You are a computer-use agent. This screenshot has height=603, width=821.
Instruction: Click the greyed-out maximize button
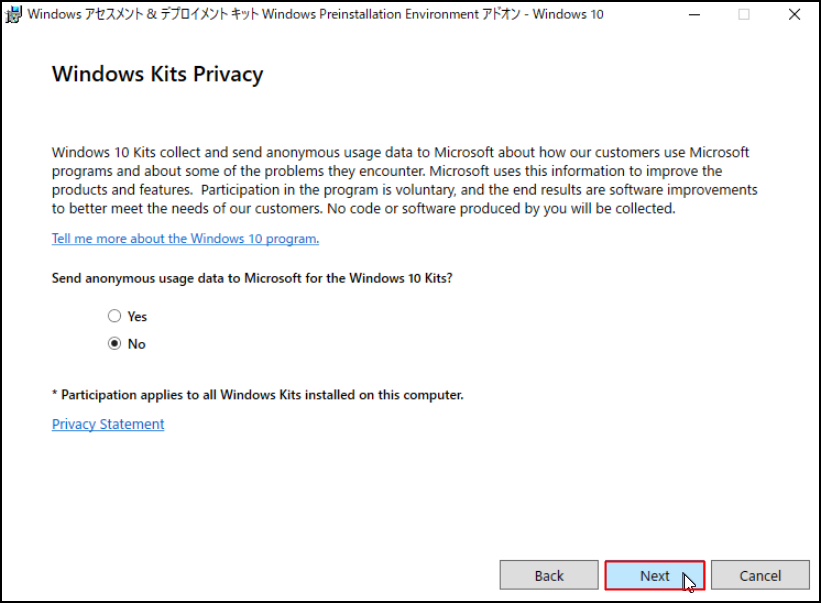pos(744,14)
